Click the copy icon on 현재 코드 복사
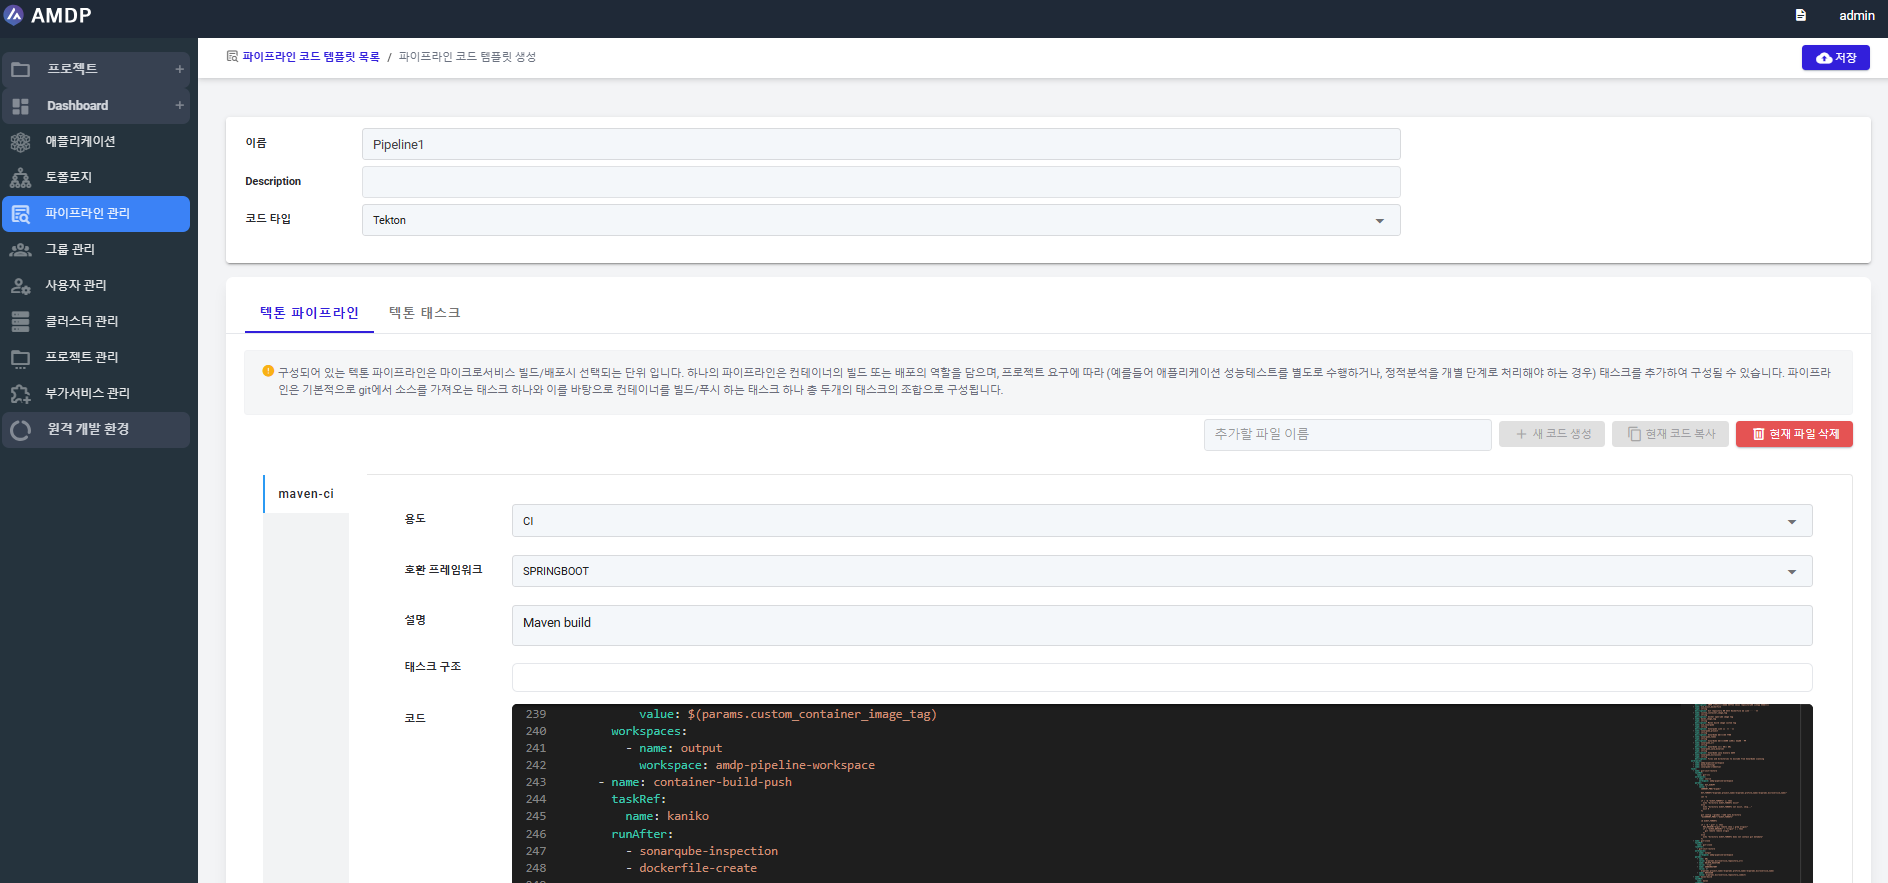The image size is (1888, 883). pyautogui.click(x=1634, y=434)
